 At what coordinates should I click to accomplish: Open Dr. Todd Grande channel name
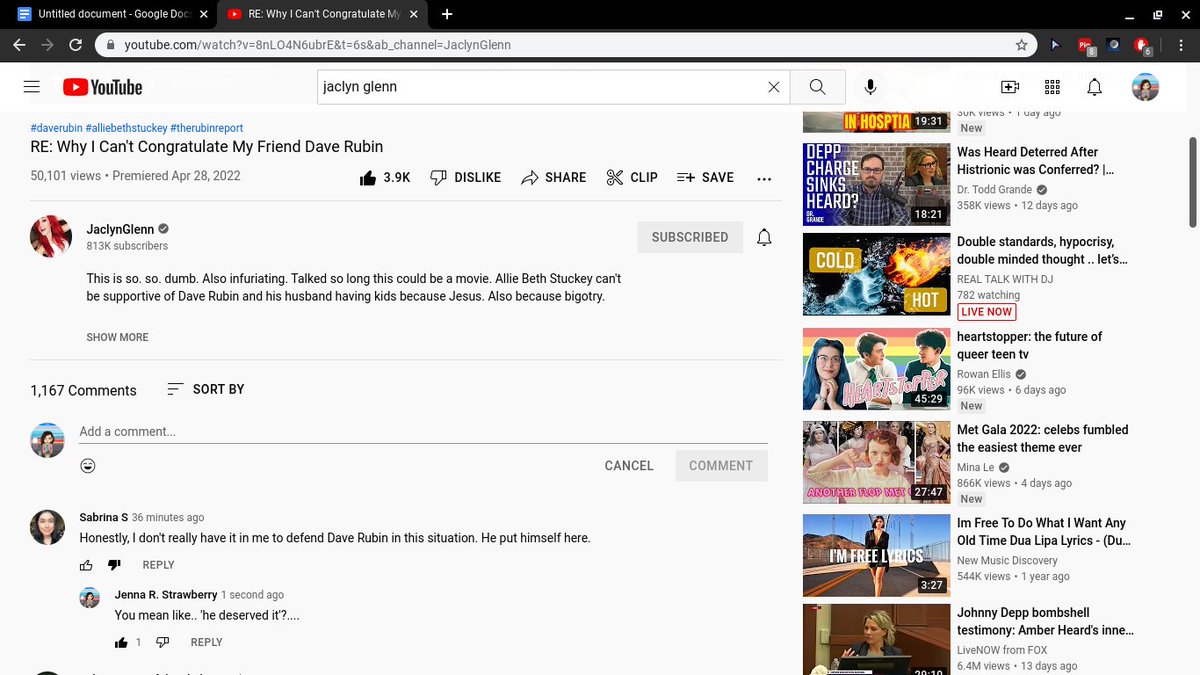(994, 190)
